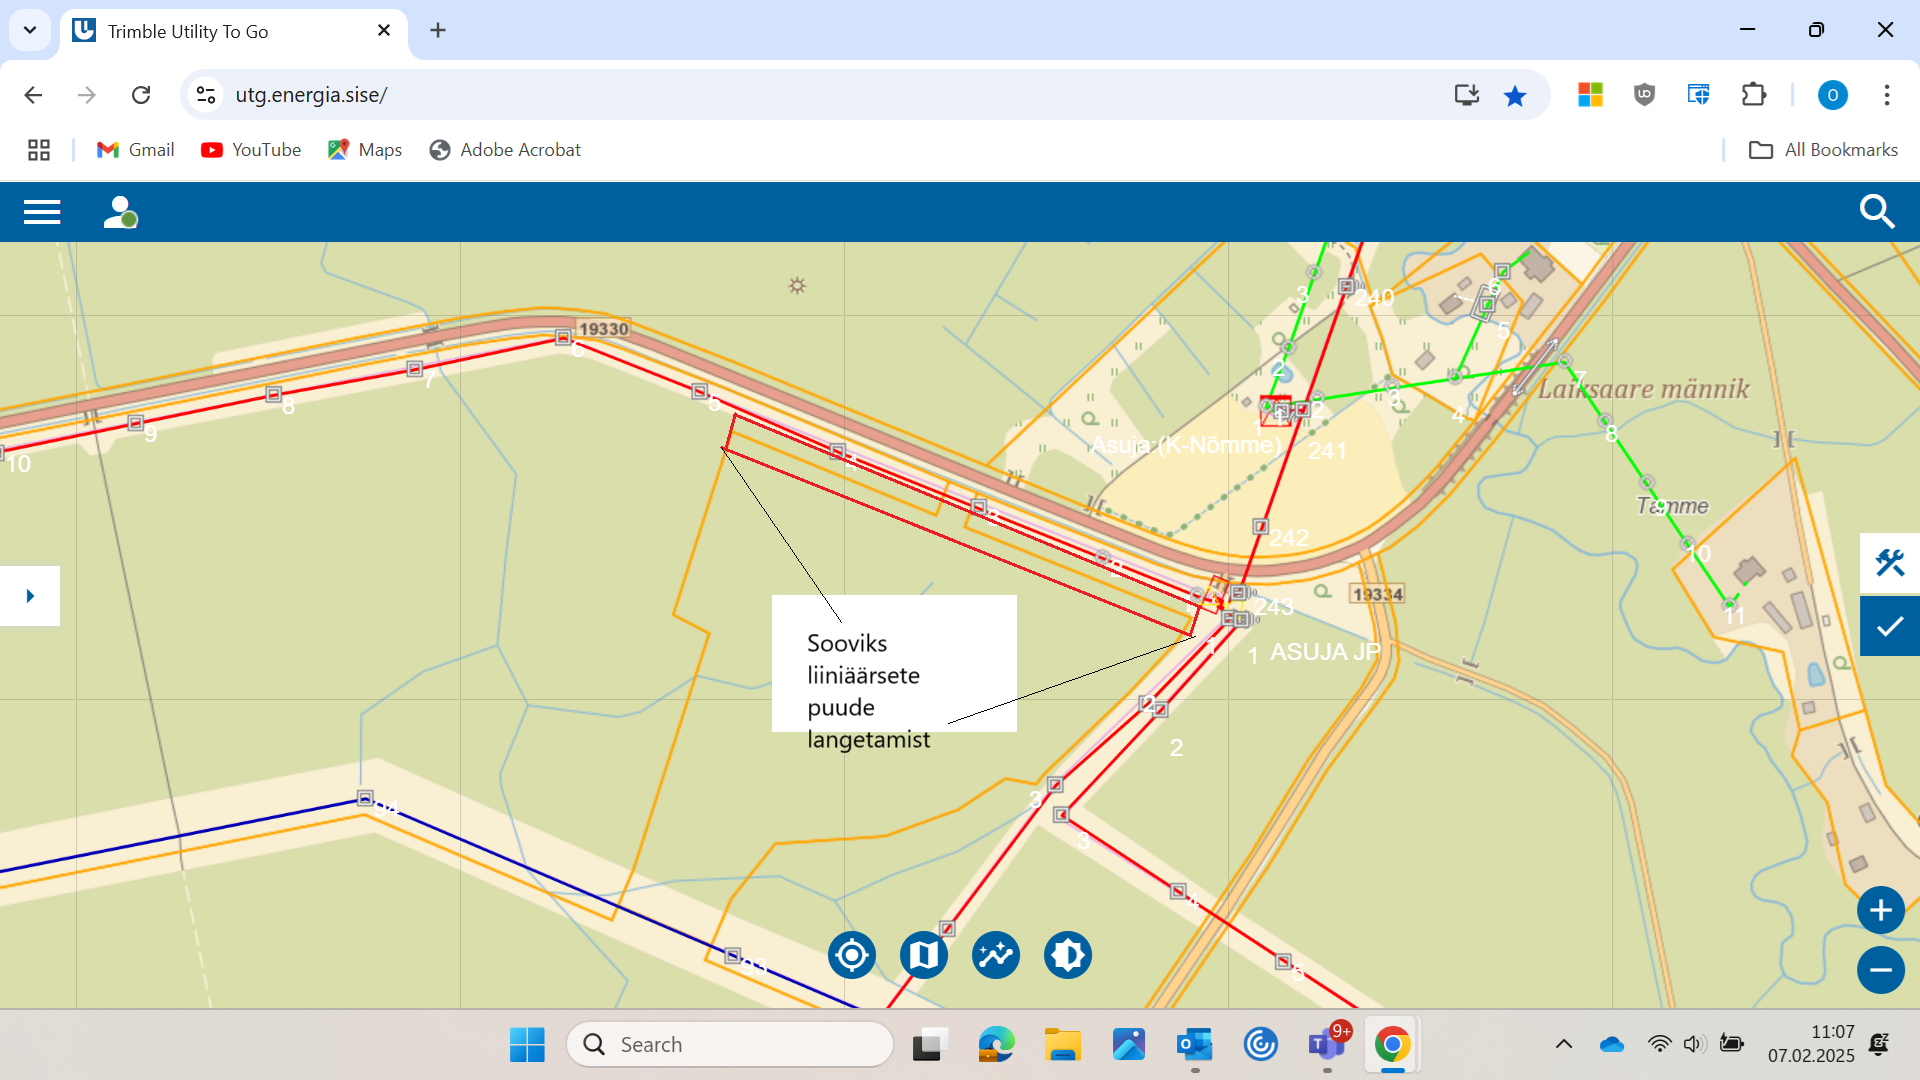Open the hamburger main menu
This screenshot has height=1080, width=1920.
pyautogui.click(x=42, y=212)
